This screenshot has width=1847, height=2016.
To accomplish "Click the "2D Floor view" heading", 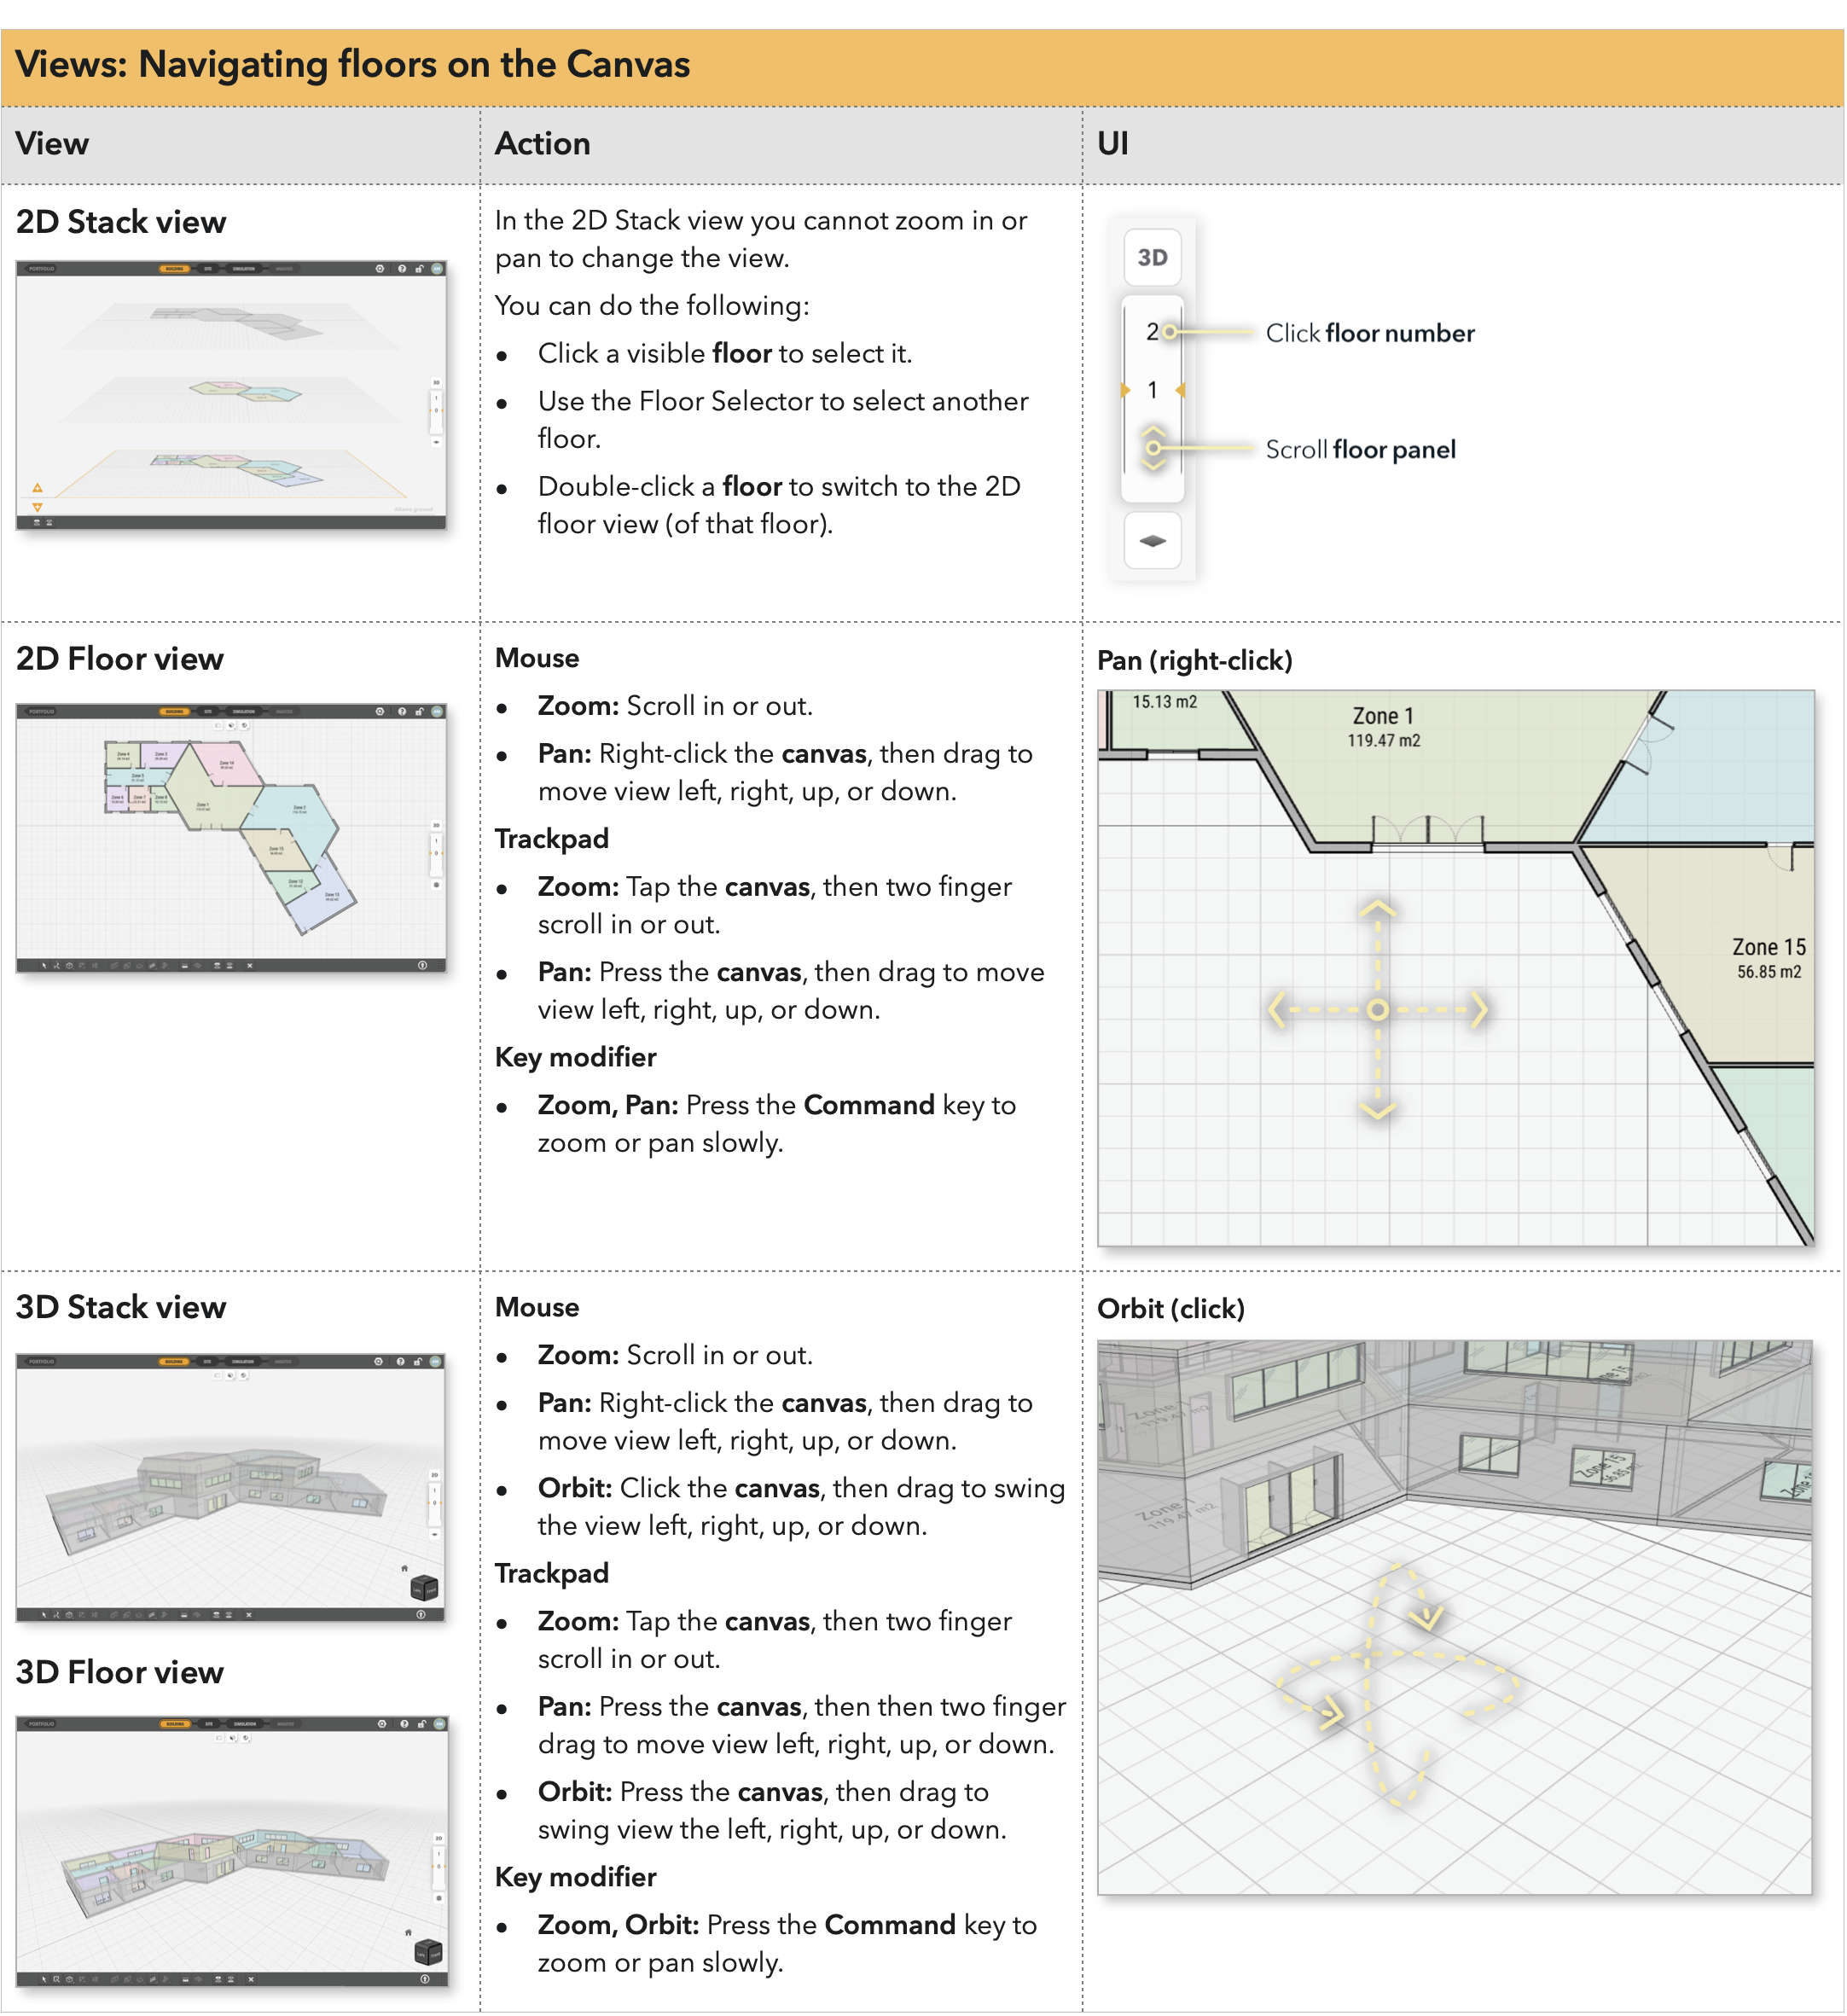I will (x=120, y=659).
